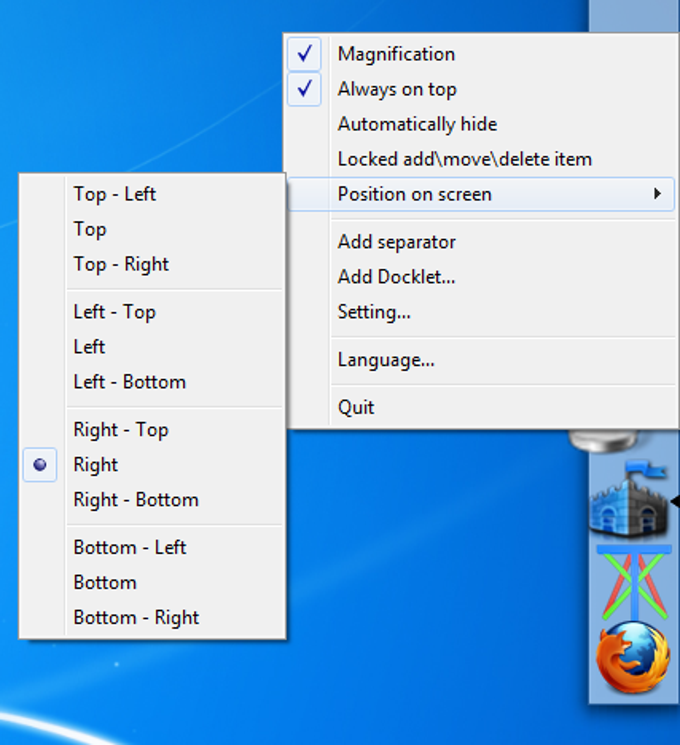Expand the Position on screen submenu
Image resolution: width=680 pixels, height=745 pixels.
click(480, 194)
